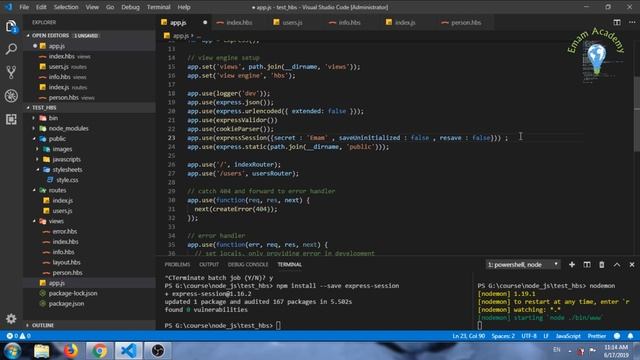Image resolution: width=640 pixels, height=360 pixels.
Task: Click the editor vertical scrollbar
Action: click(x=637, y=113)
